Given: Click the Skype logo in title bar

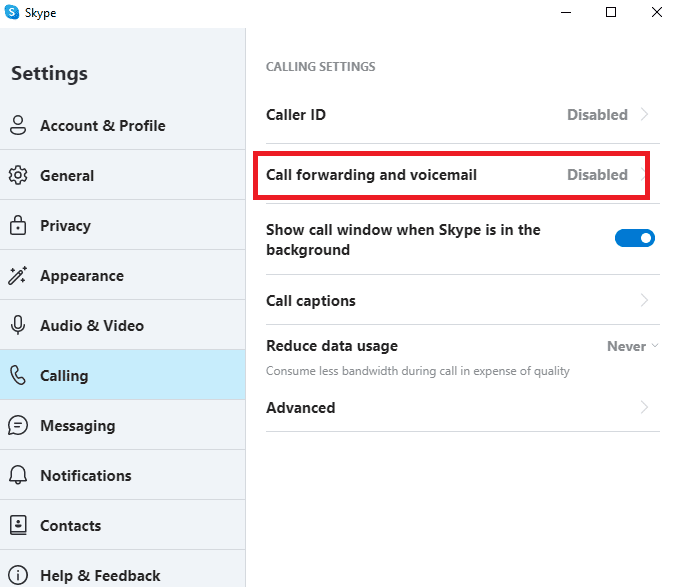Looking at the screenshot, I should tap(12, 12).
